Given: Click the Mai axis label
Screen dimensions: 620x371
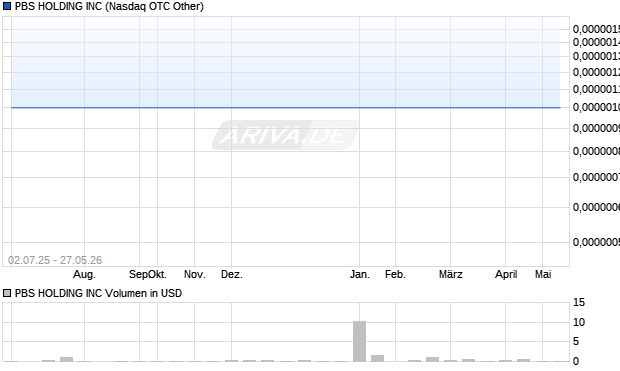Looking at the screenshot, I should coord(543,274).
